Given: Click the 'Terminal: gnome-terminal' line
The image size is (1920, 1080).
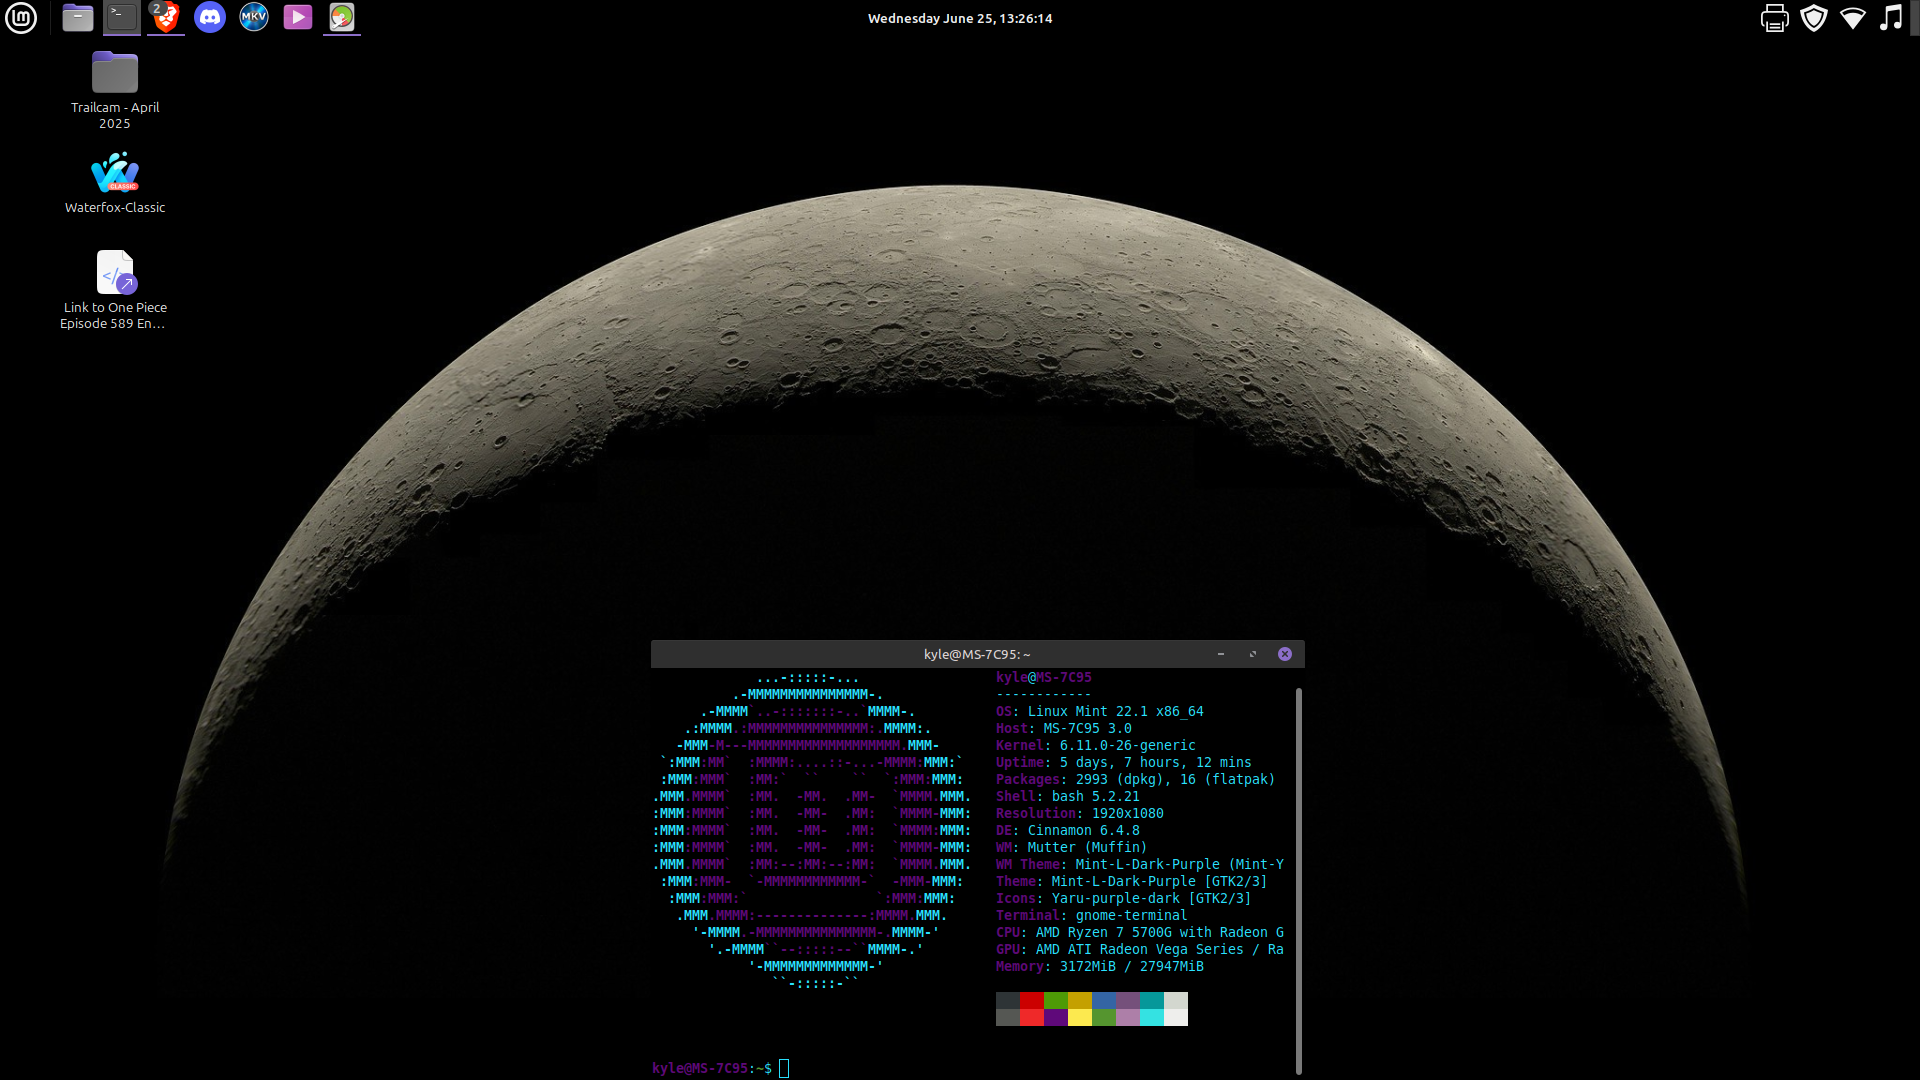Looking at the screenshot, I should coord(1092,916).
